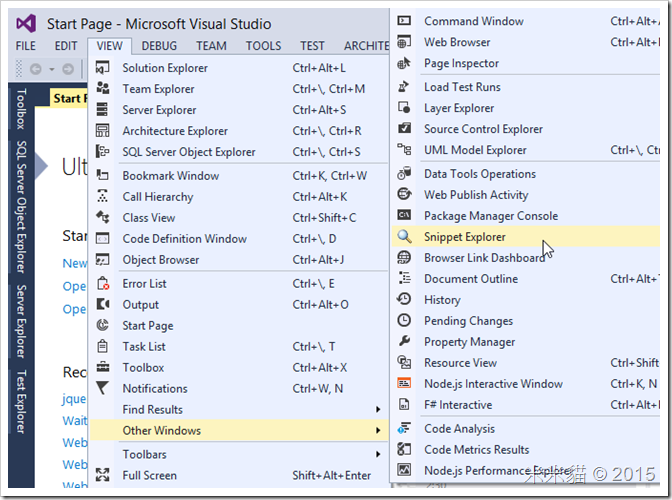
Task: Click the Notifications flag icon
Action: click(103, 389)
